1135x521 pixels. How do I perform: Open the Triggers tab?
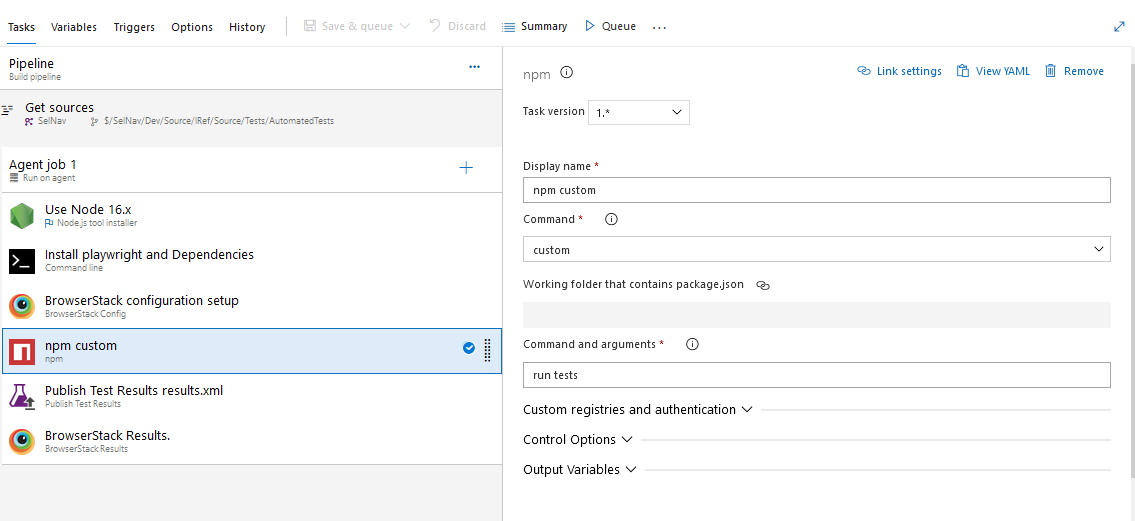[x=134, y=27]
